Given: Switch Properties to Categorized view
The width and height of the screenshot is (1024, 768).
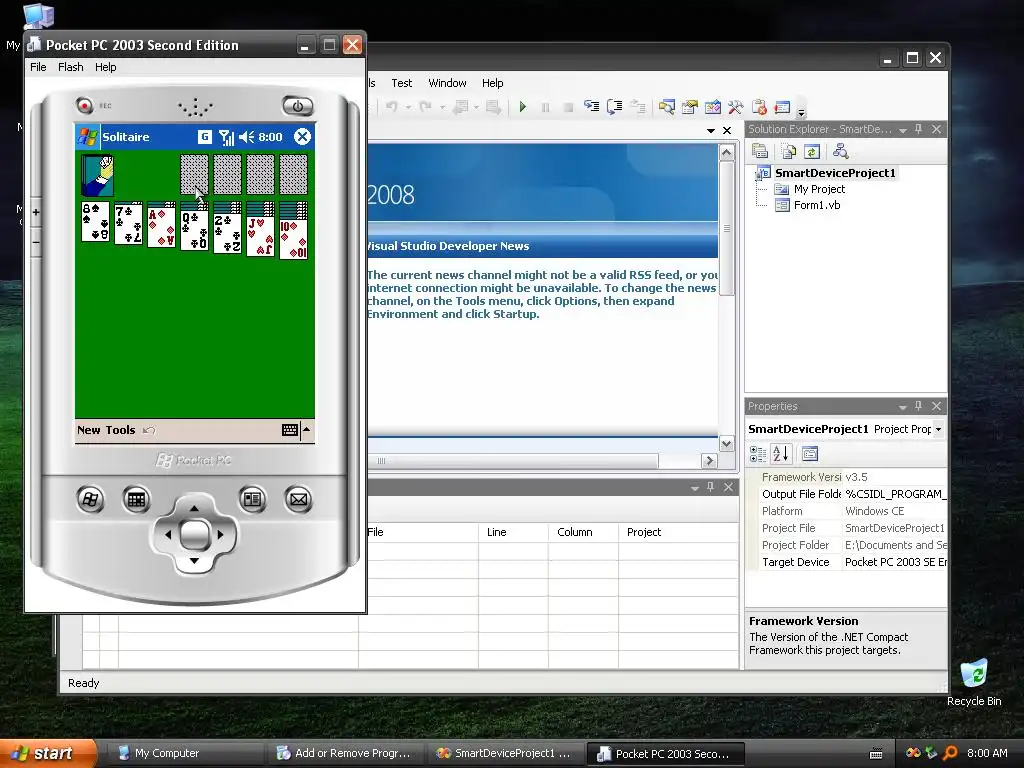Looking at the screenshot, I should click(x=758, y=453).
